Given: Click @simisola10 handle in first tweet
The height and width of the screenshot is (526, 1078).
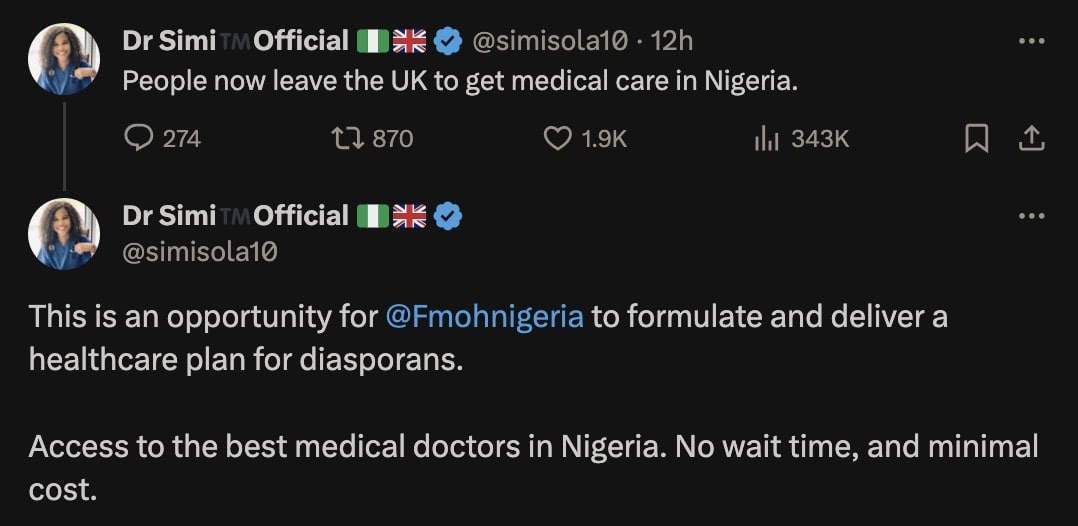Looking at the screenshot, I should point(549,41).
